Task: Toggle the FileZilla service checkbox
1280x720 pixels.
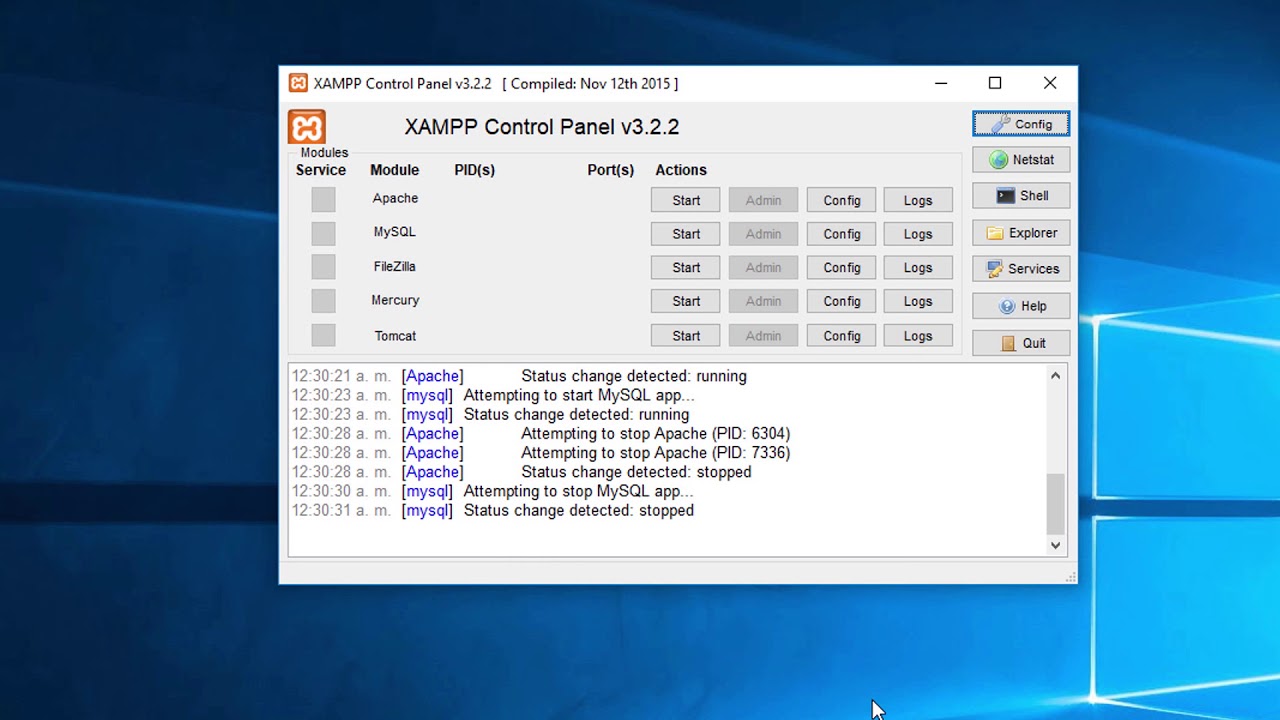Action: (323, 267)
